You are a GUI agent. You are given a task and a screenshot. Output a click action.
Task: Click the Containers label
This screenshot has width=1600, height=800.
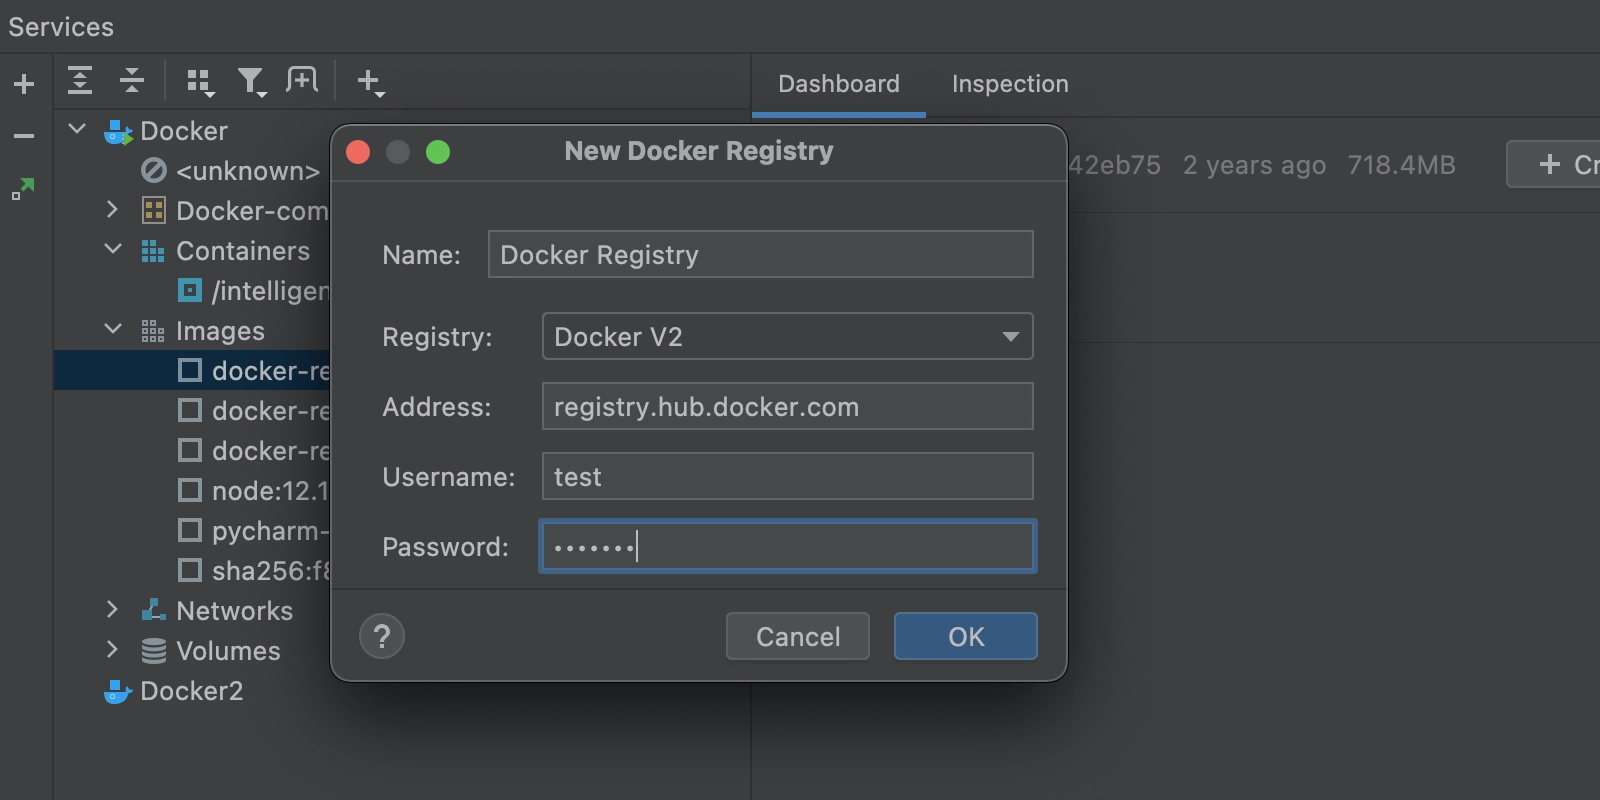(x=243, y=251)
